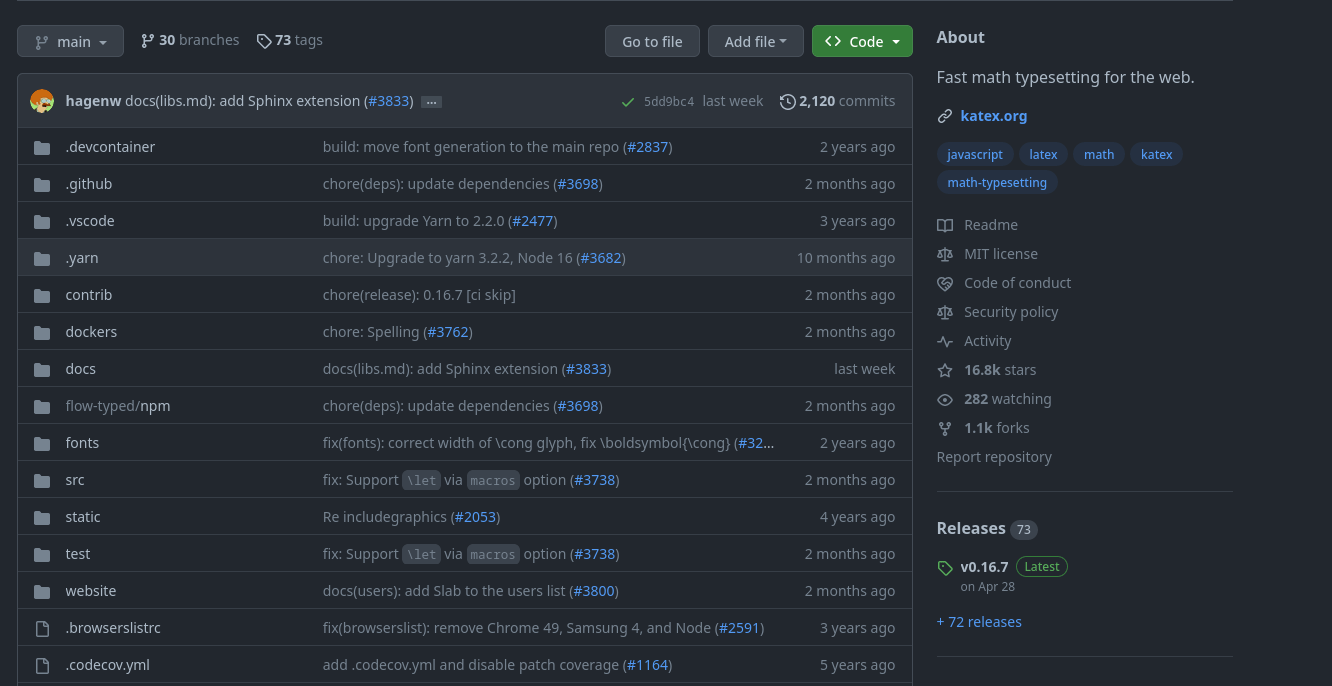The image size is (1332, 686).
Task: Select the javascript topic tag
Action: (x=975, y=154)
